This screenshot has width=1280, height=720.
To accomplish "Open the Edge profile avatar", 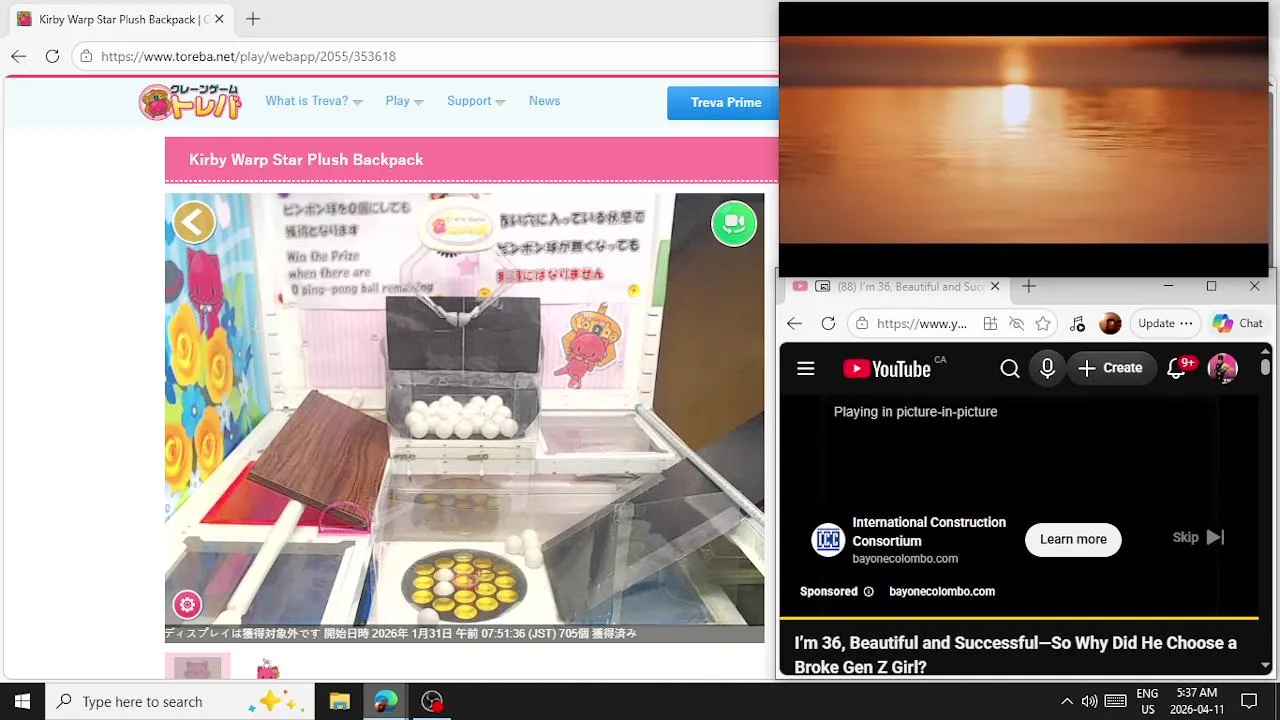I will click(x=1110, y=323).
